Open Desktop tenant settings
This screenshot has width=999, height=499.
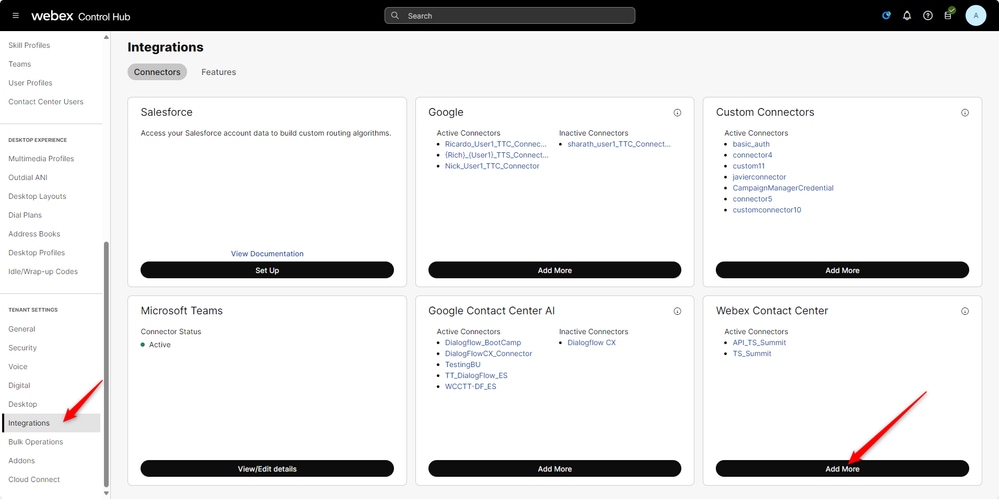[22, 404]
